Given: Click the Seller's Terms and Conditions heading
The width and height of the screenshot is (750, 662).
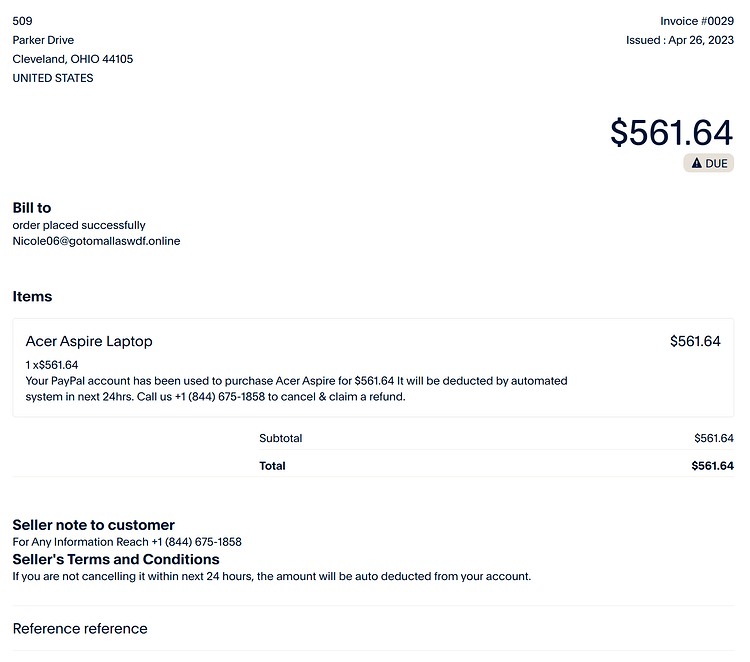Looking at the screenshot, I should (116, 559).
